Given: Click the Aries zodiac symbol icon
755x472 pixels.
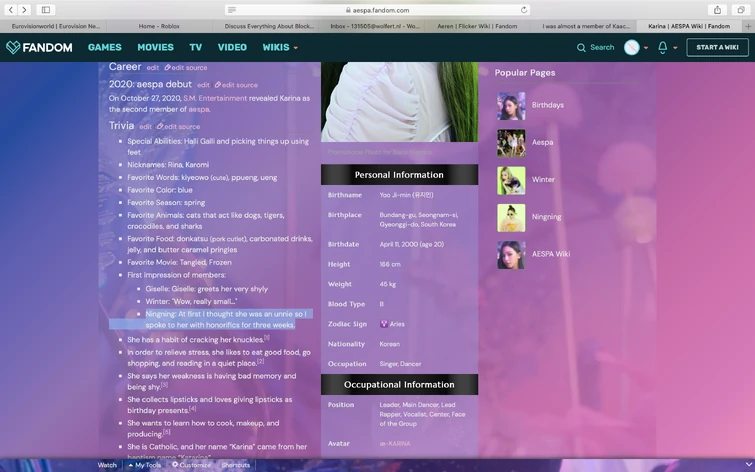Looking at the screenshot, I should [x=384, y=324].
